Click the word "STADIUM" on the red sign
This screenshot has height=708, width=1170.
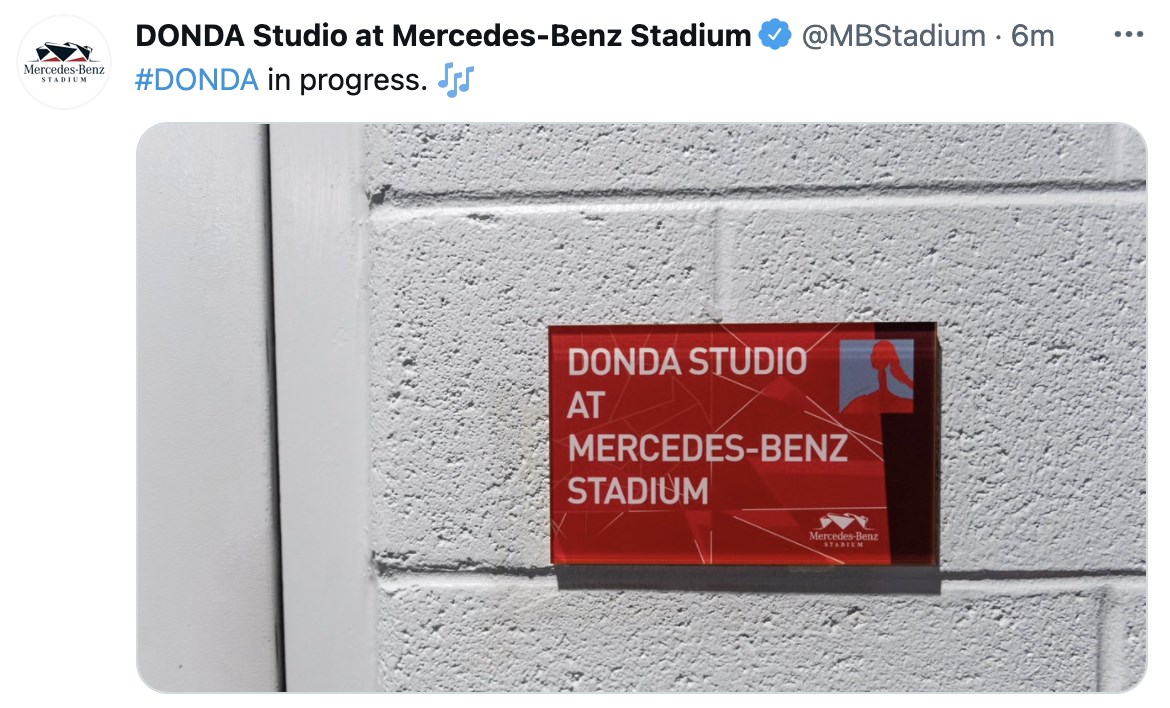point(638,491)
